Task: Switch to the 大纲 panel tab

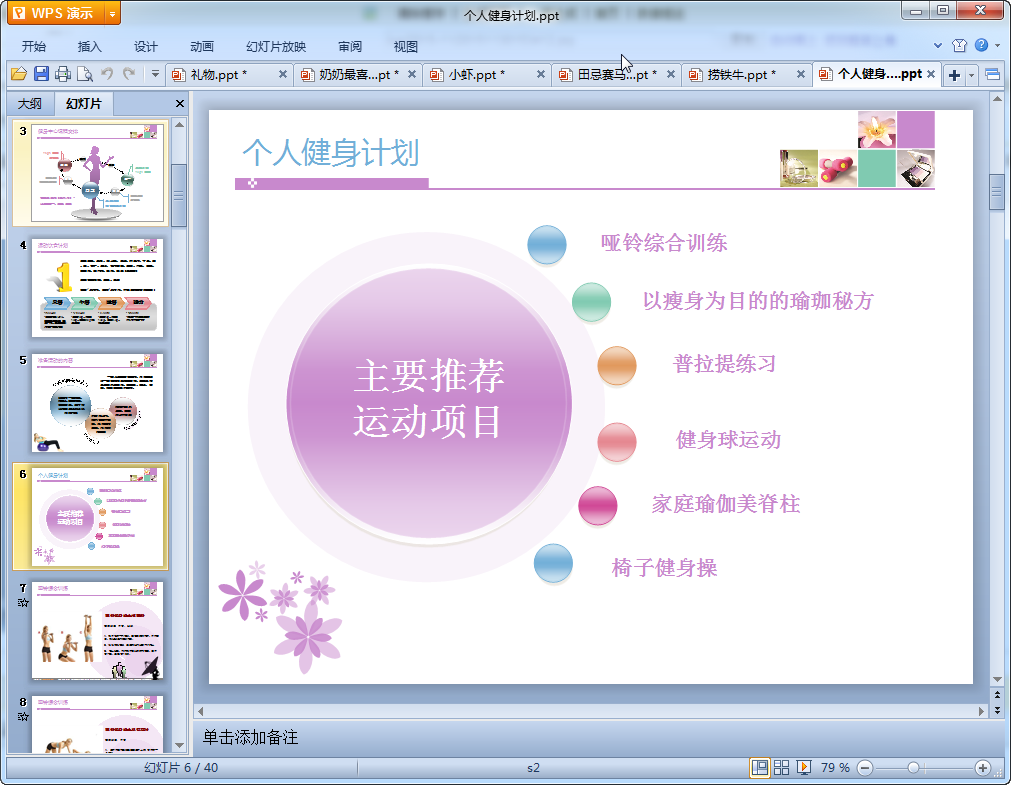Action: tap(30, 103)
